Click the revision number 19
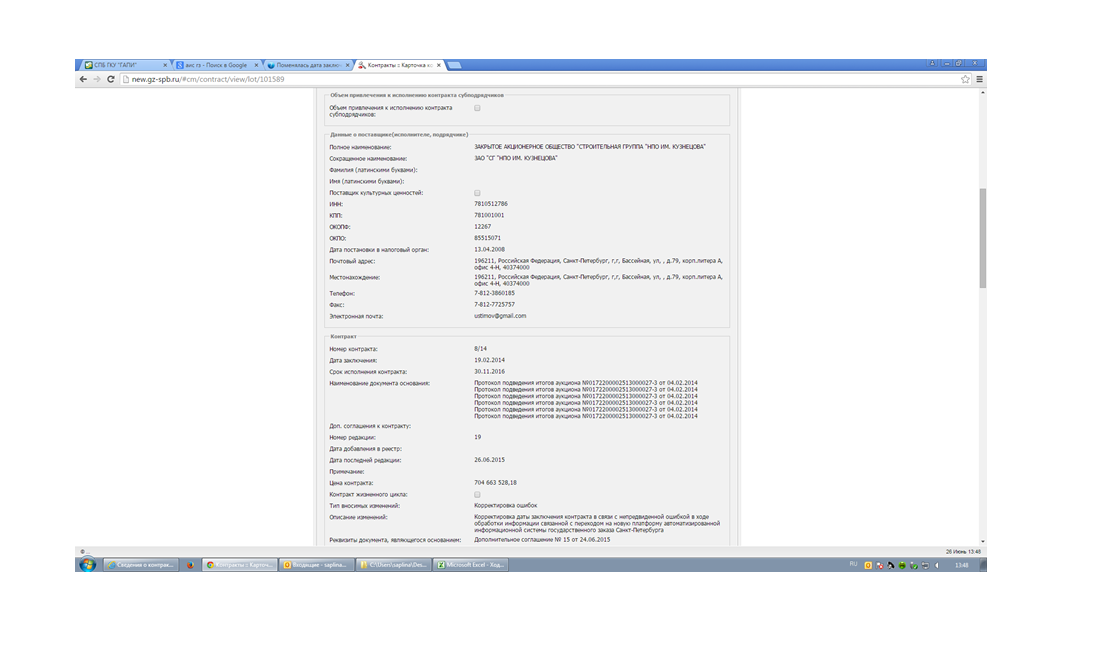This screenshot has width=1116, height=654. point(478,437)
